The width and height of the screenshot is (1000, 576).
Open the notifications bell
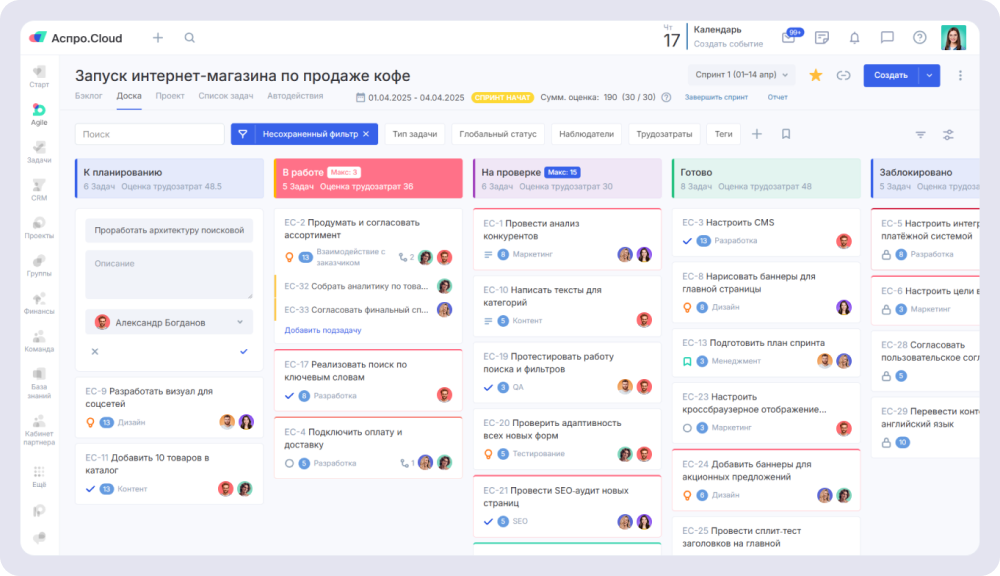pos(854,38)
